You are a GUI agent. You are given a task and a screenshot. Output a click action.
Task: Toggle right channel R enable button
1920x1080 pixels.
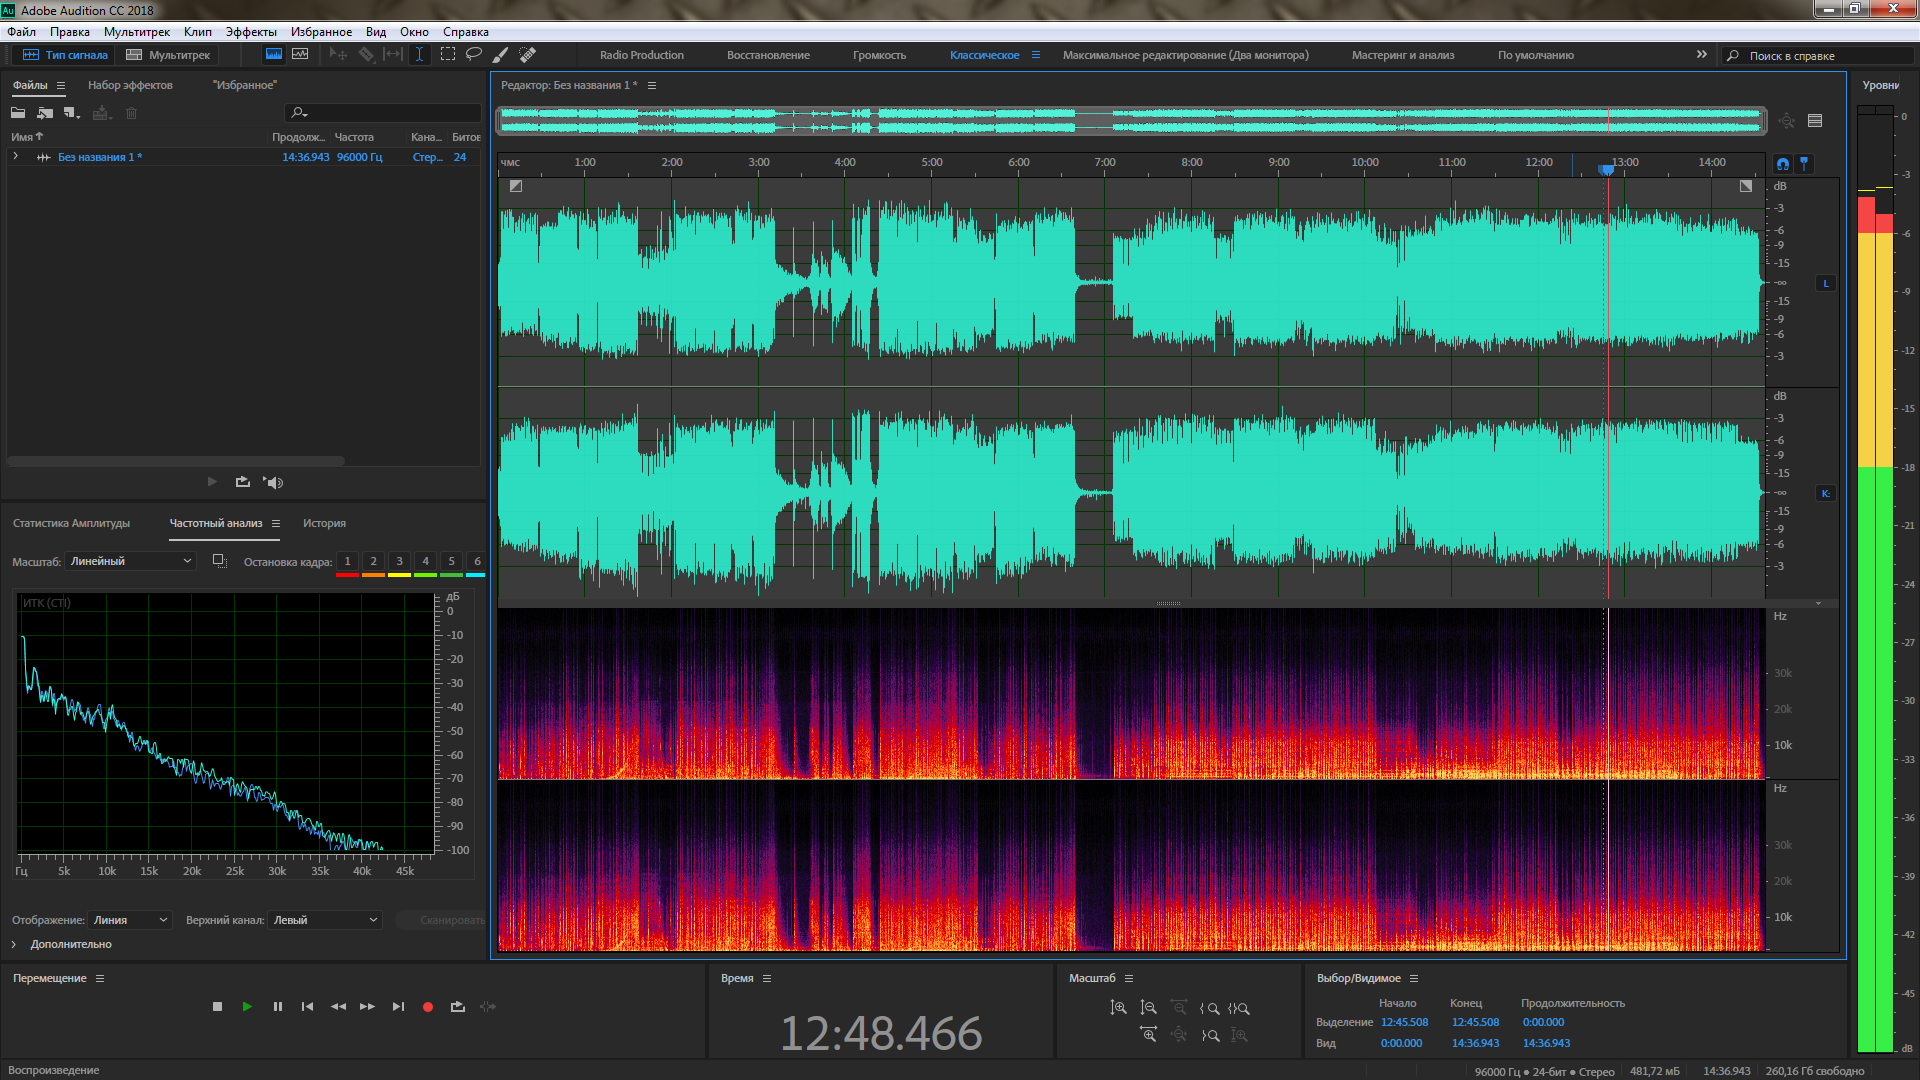tap(1826, 494)
